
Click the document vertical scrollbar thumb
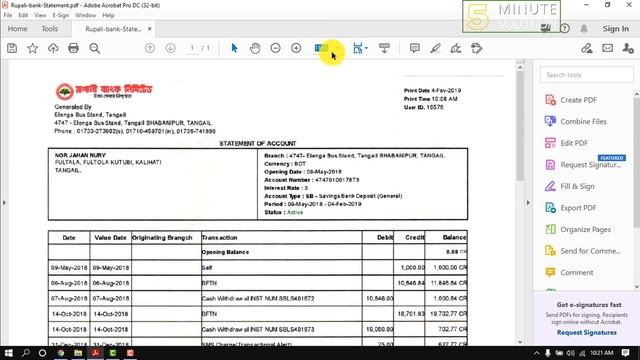(520, 127)
